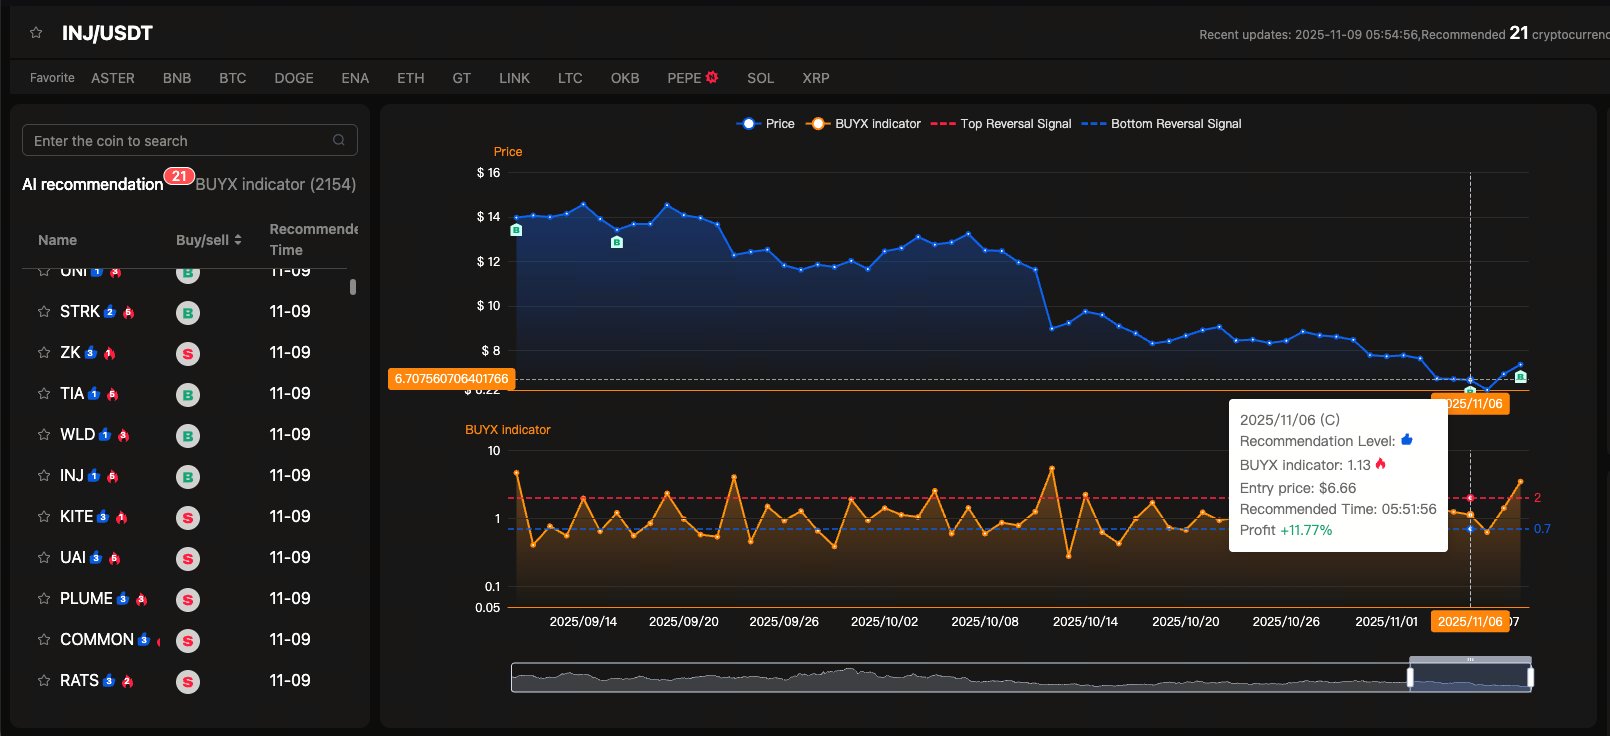Star the STRK row as favorite
The image size is (1610, 736).
(x=44, y=312)
